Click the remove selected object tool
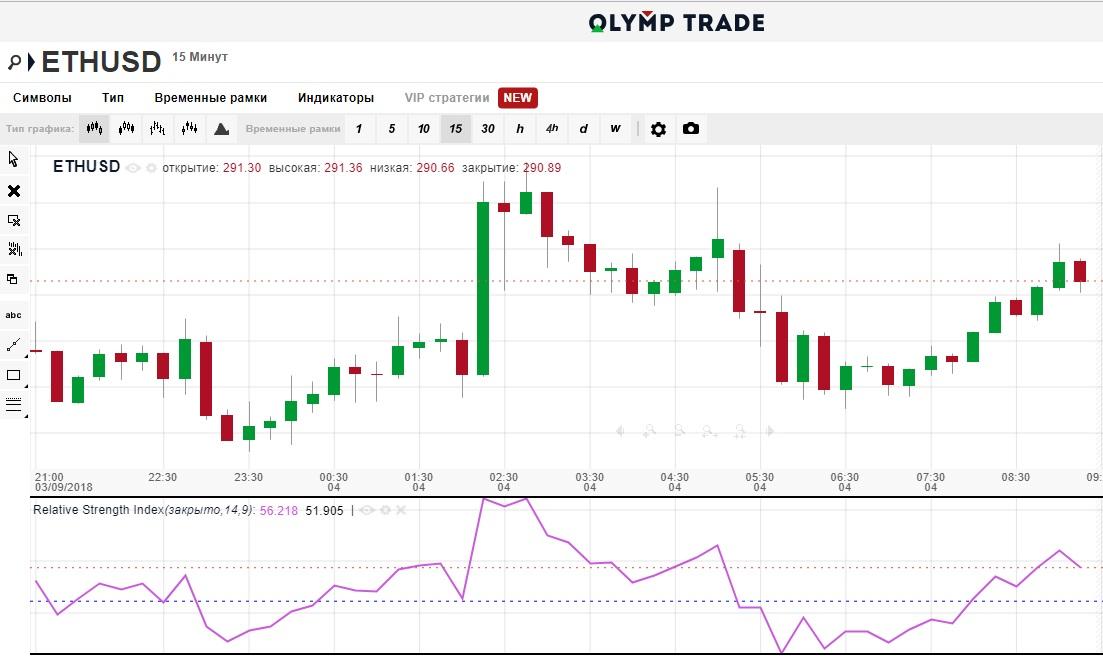 coord(13,220)
